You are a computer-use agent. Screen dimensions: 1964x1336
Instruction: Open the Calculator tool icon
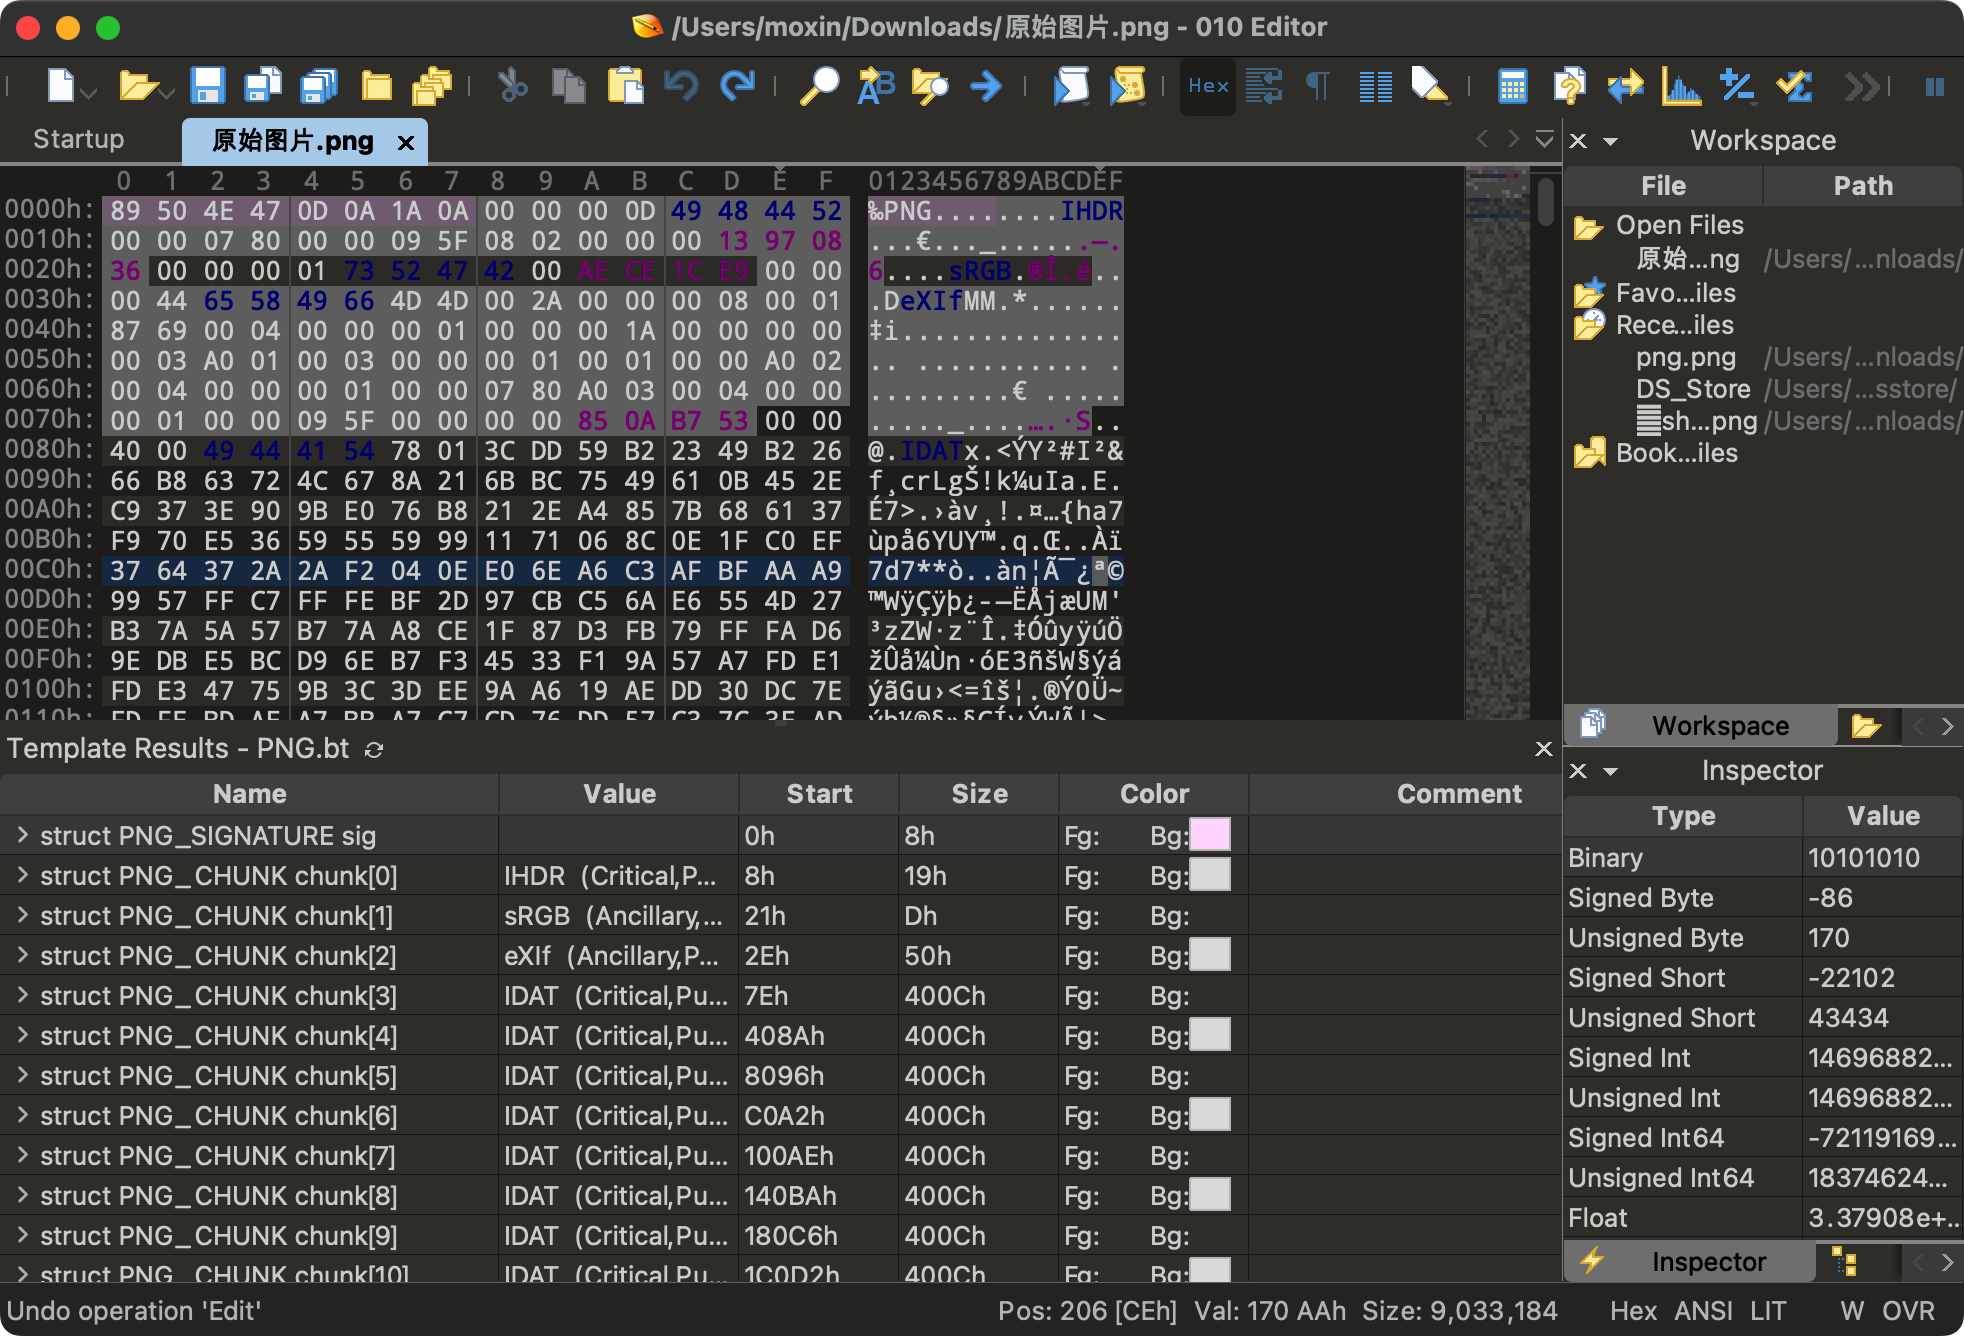pos(1512,87)
